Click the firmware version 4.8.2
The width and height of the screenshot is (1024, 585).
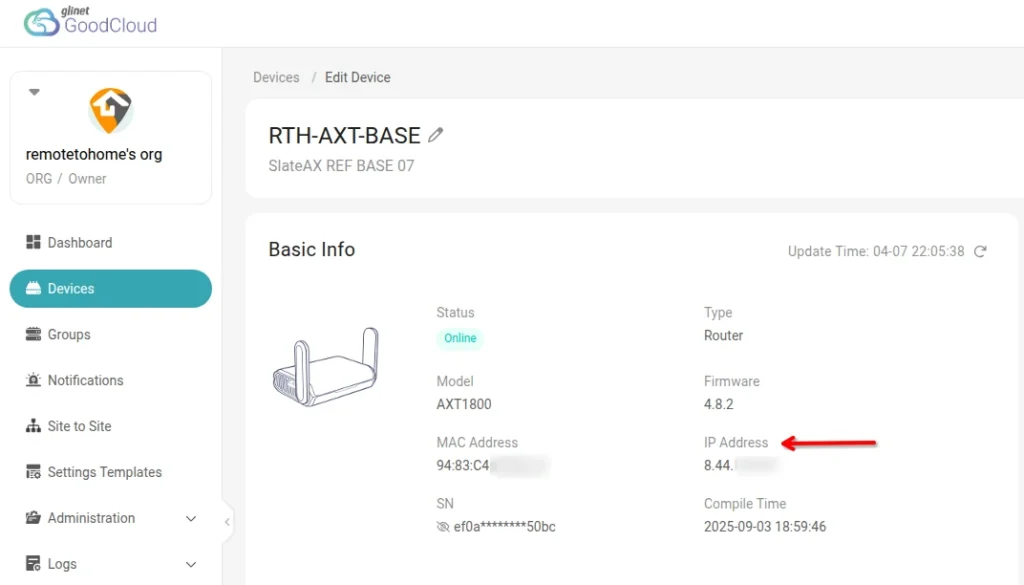click(718, 404)
